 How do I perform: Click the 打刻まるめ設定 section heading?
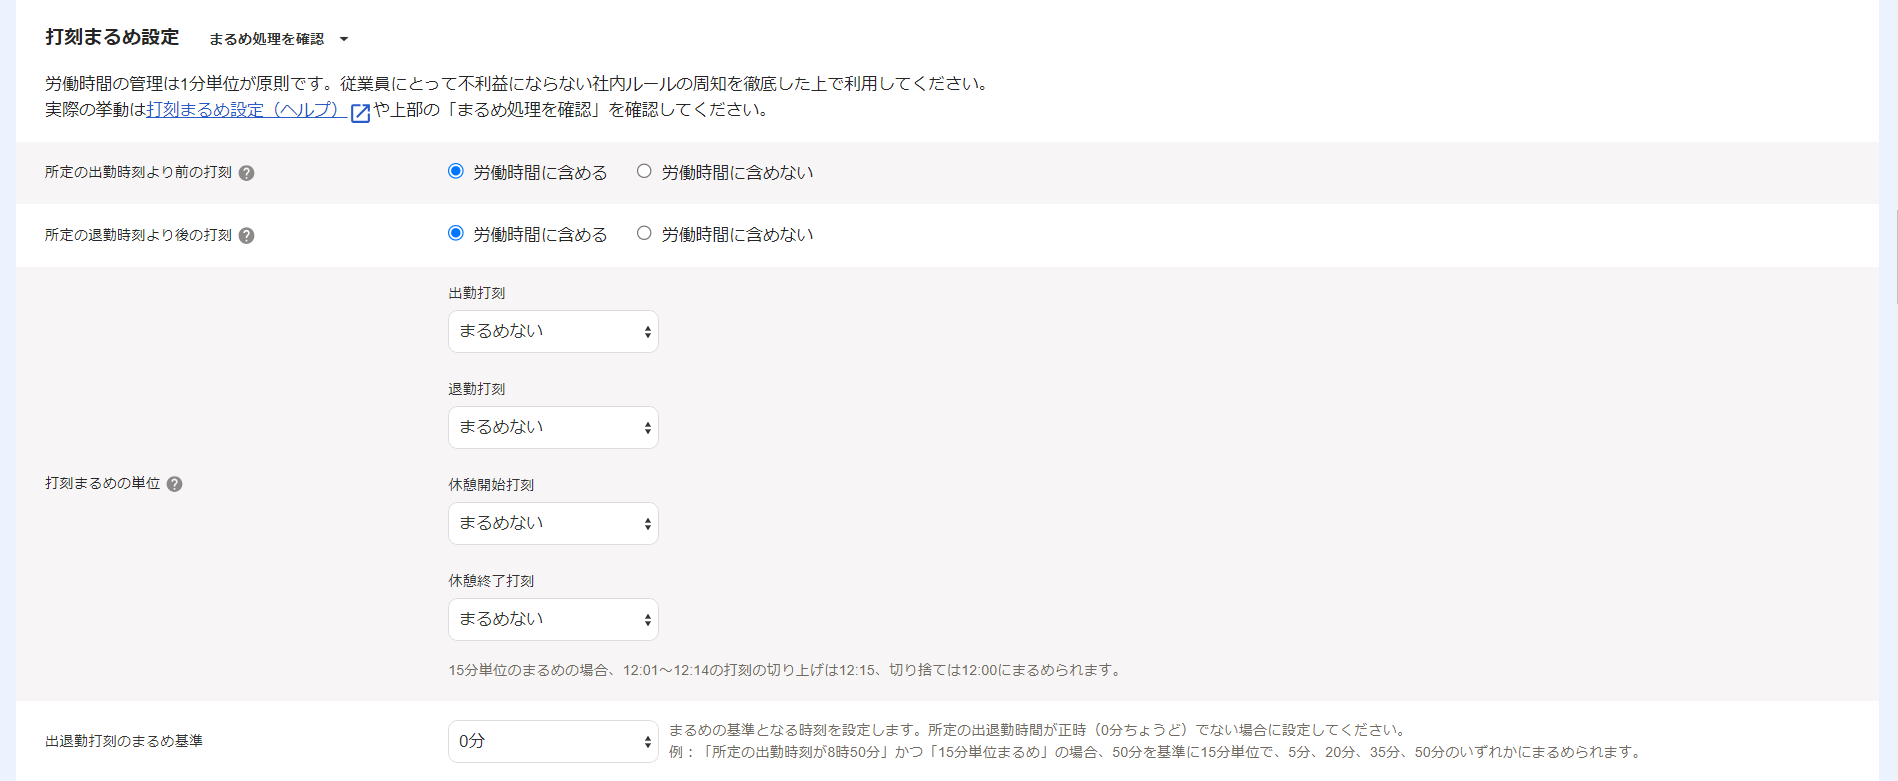point(112,37)
